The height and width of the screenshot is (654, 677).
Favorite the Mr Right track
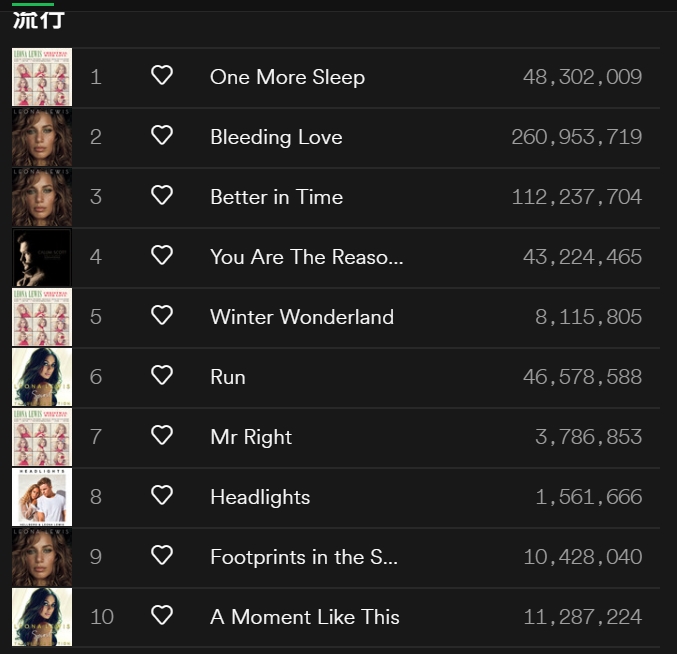click(x=162, y=436)
